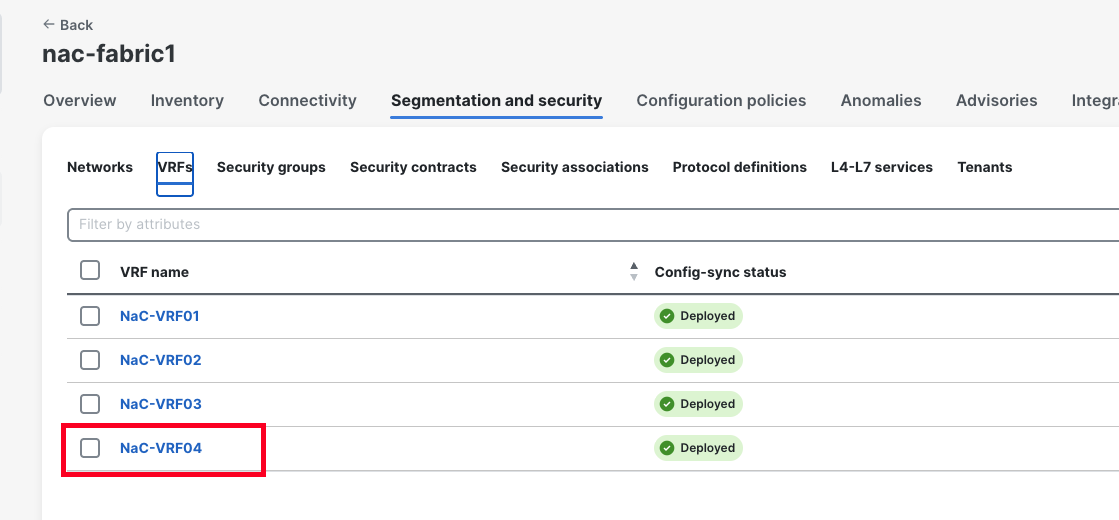
Task: Click the green check icon for NaC-VRF04
Action: pos(667,448)
